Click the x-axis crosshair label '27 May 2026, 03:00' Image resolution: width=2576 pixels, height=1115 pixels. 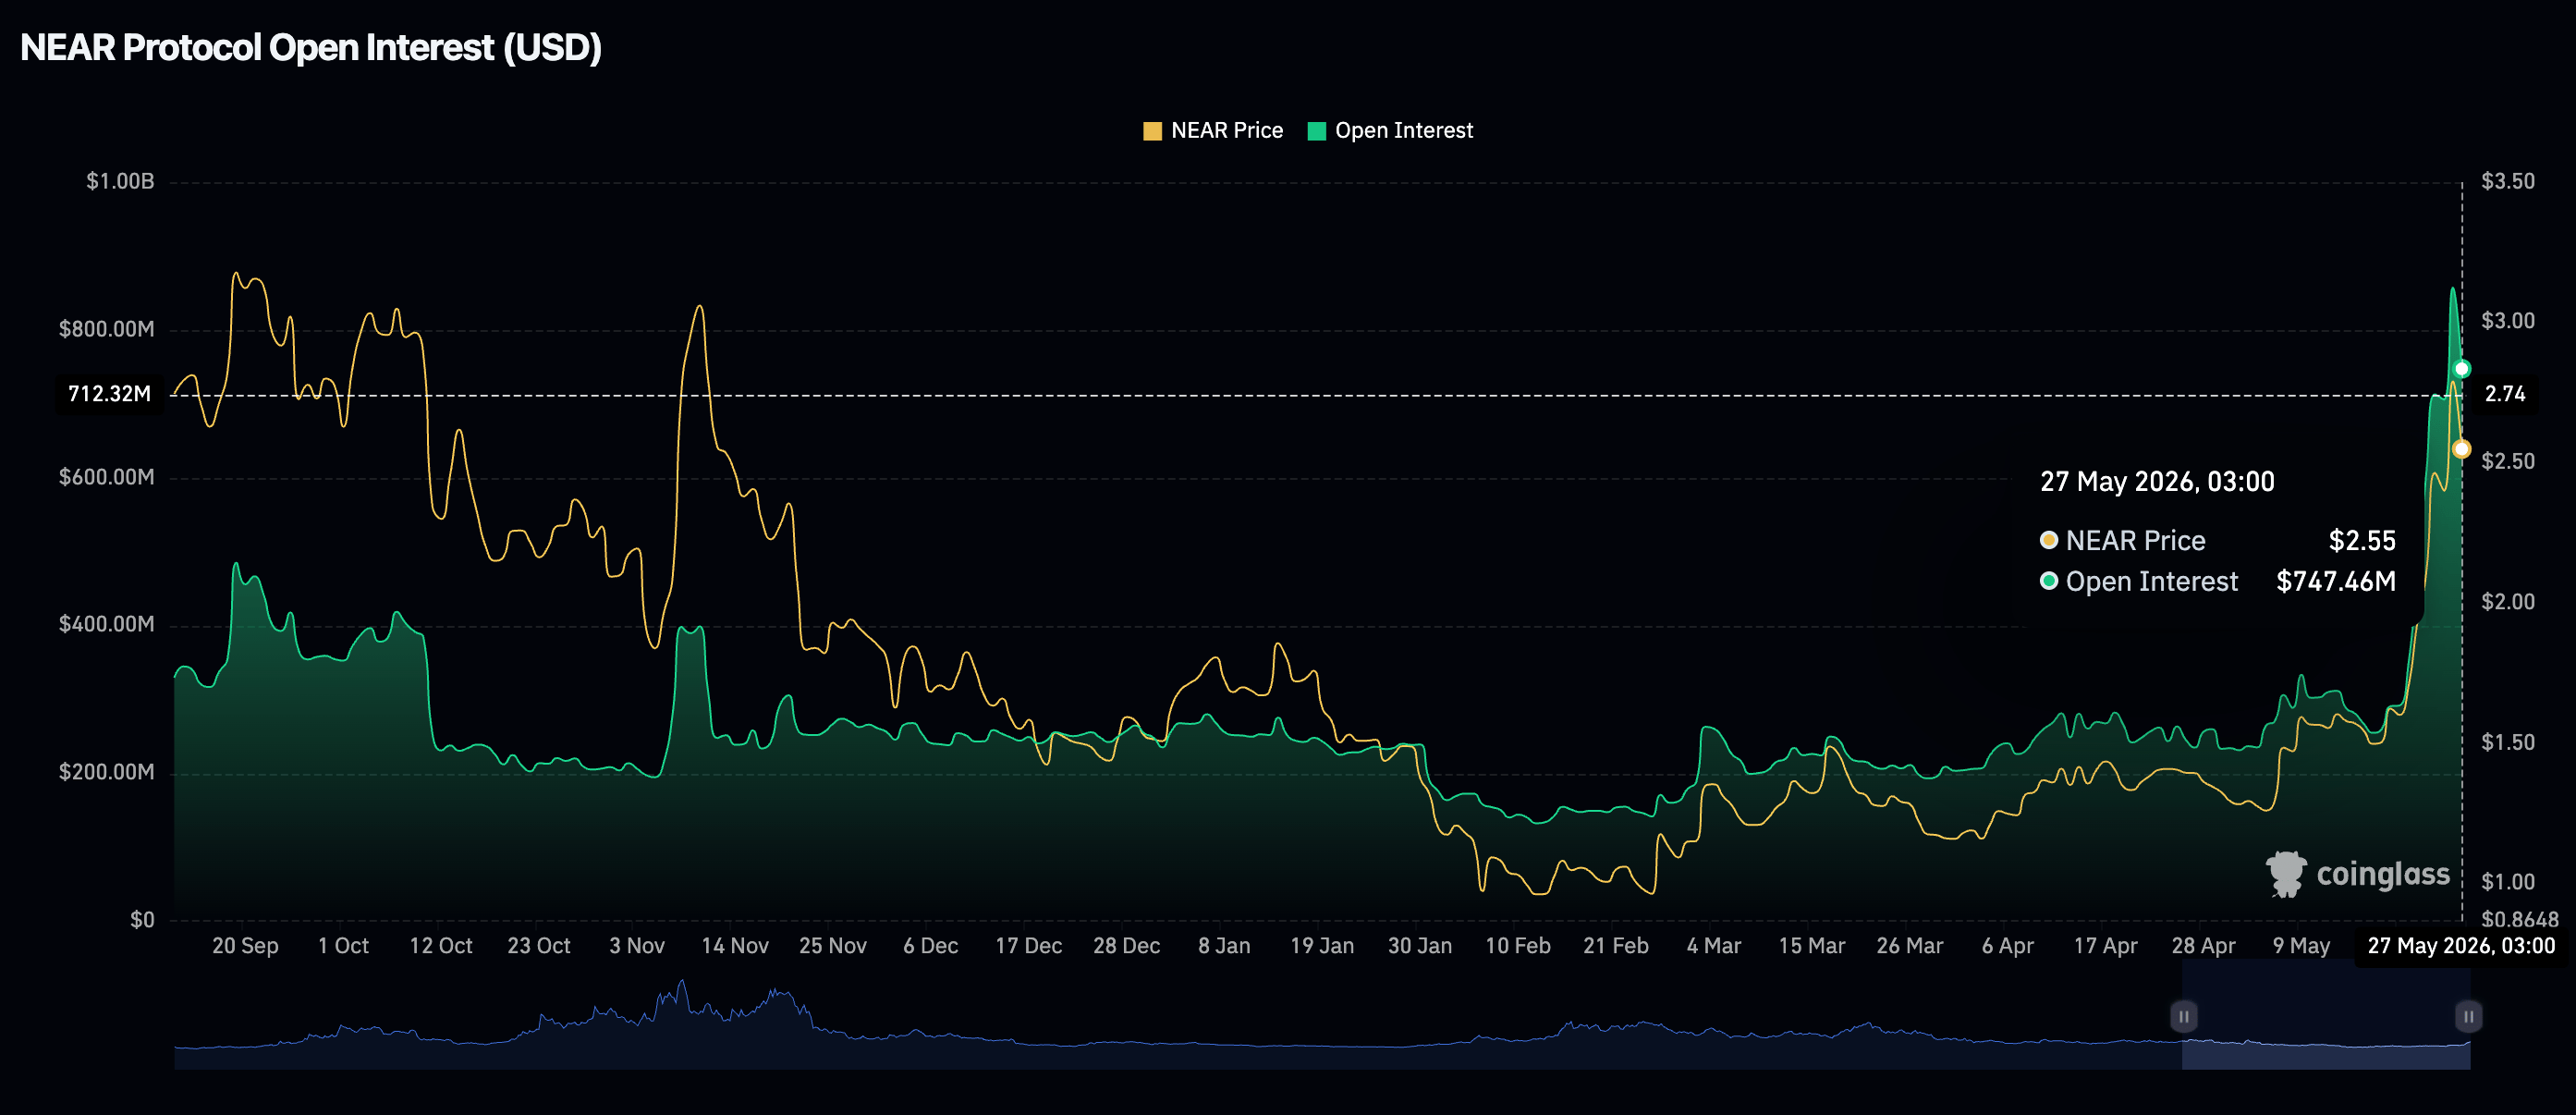[2461, 946]
